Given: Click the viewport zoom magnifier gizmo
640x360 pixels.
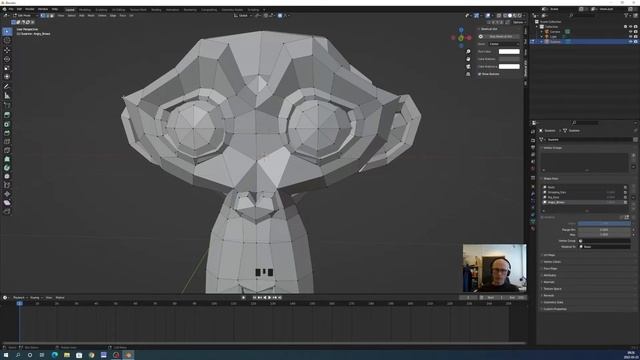Looking at the screenshot, I should click(x=468, y=51).
